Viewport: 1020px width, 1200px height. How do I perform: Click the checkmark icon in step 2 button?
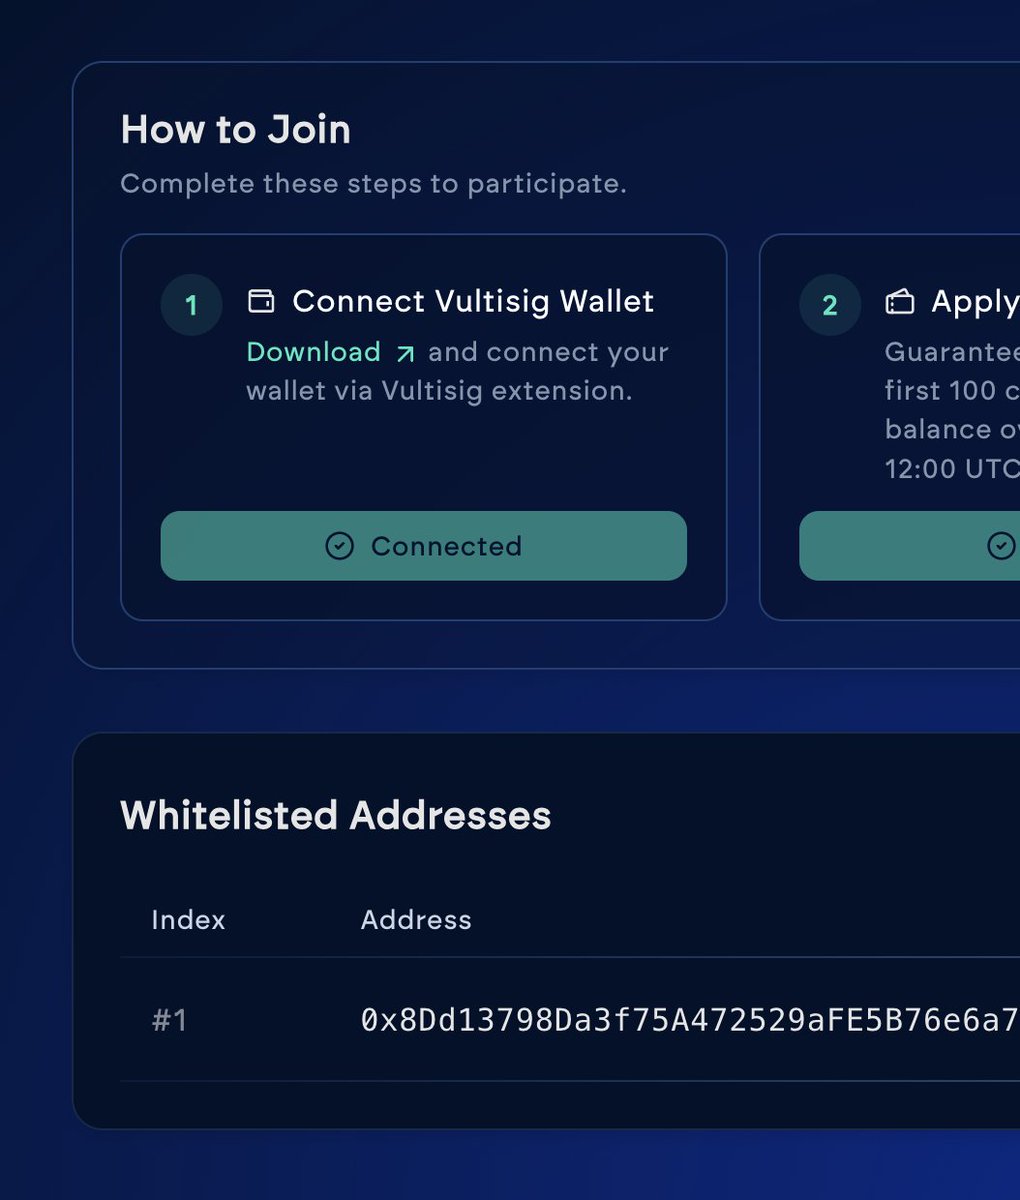coord(1000,546)
